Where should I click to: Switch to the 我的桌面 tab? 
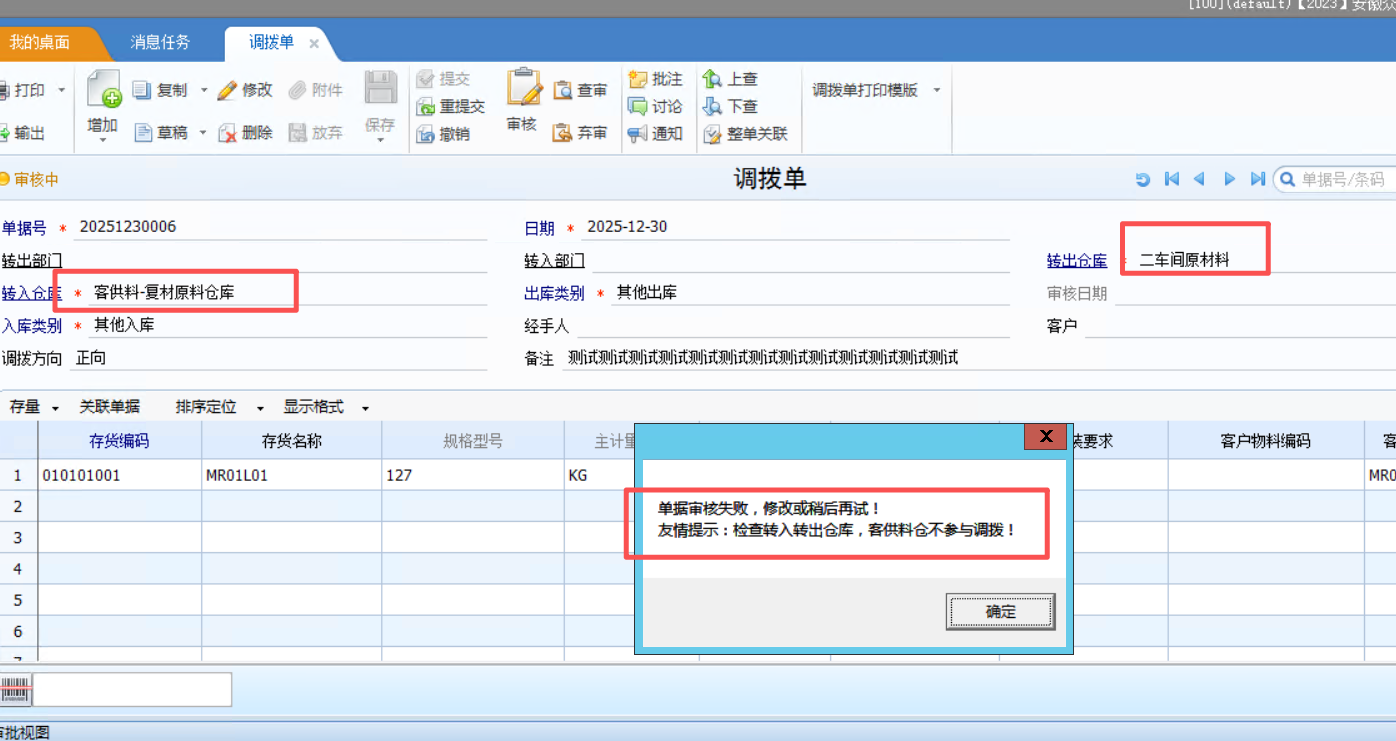(40, 43)
